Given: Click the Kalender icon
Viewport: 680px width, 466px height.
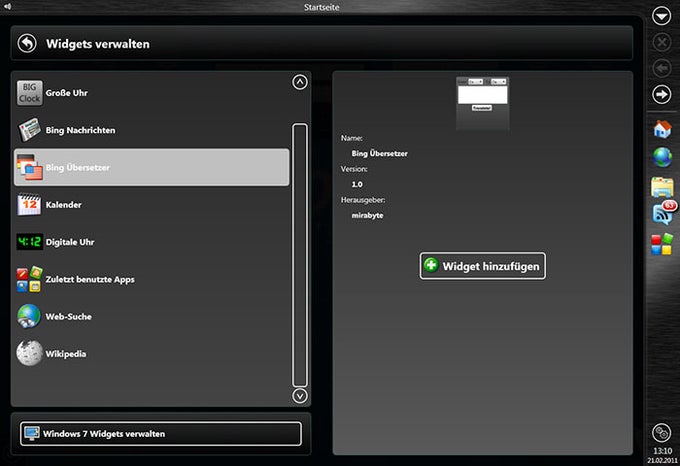Looking at the screenshot, I should (x=29, y=205).
